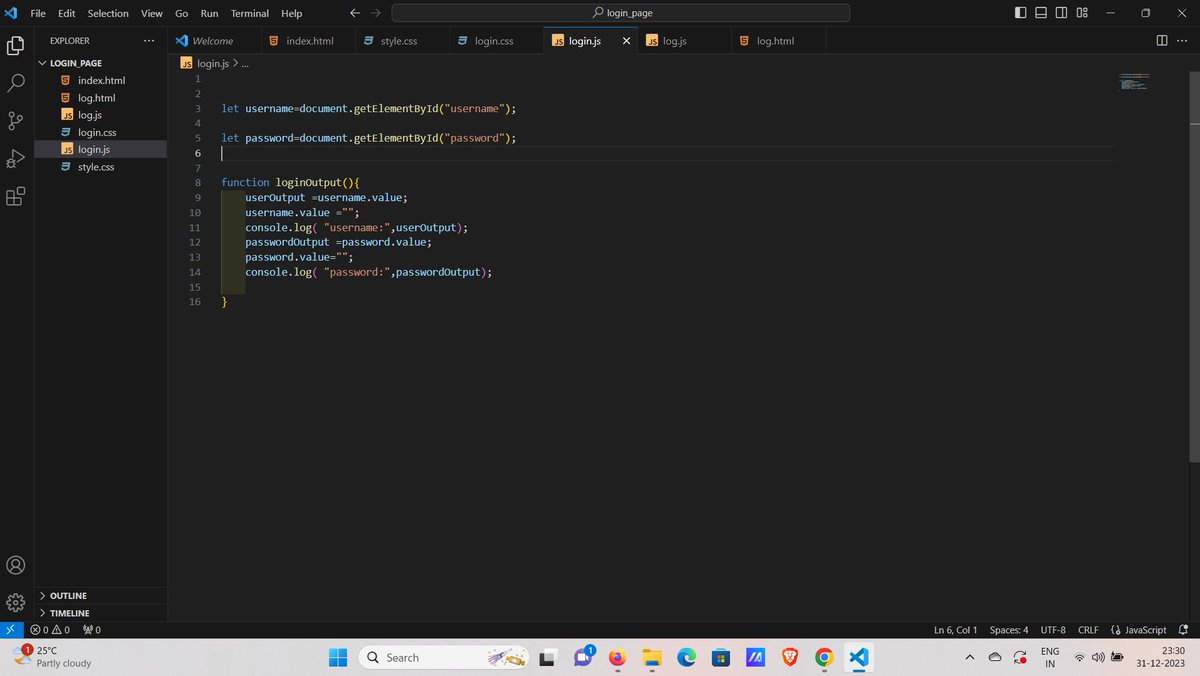Screen dimensions: 1200x676
Task: Go back with the navigation arrow
Action: coord(355,13)
